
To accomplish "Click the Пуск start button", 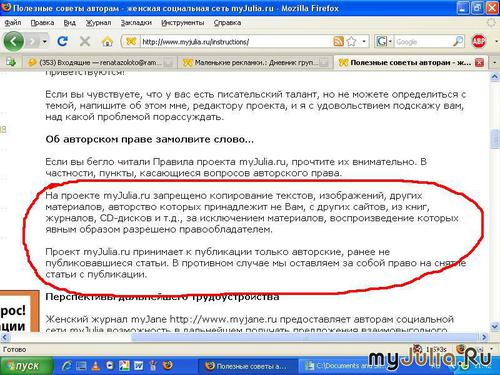I will [x=26, y=366].
